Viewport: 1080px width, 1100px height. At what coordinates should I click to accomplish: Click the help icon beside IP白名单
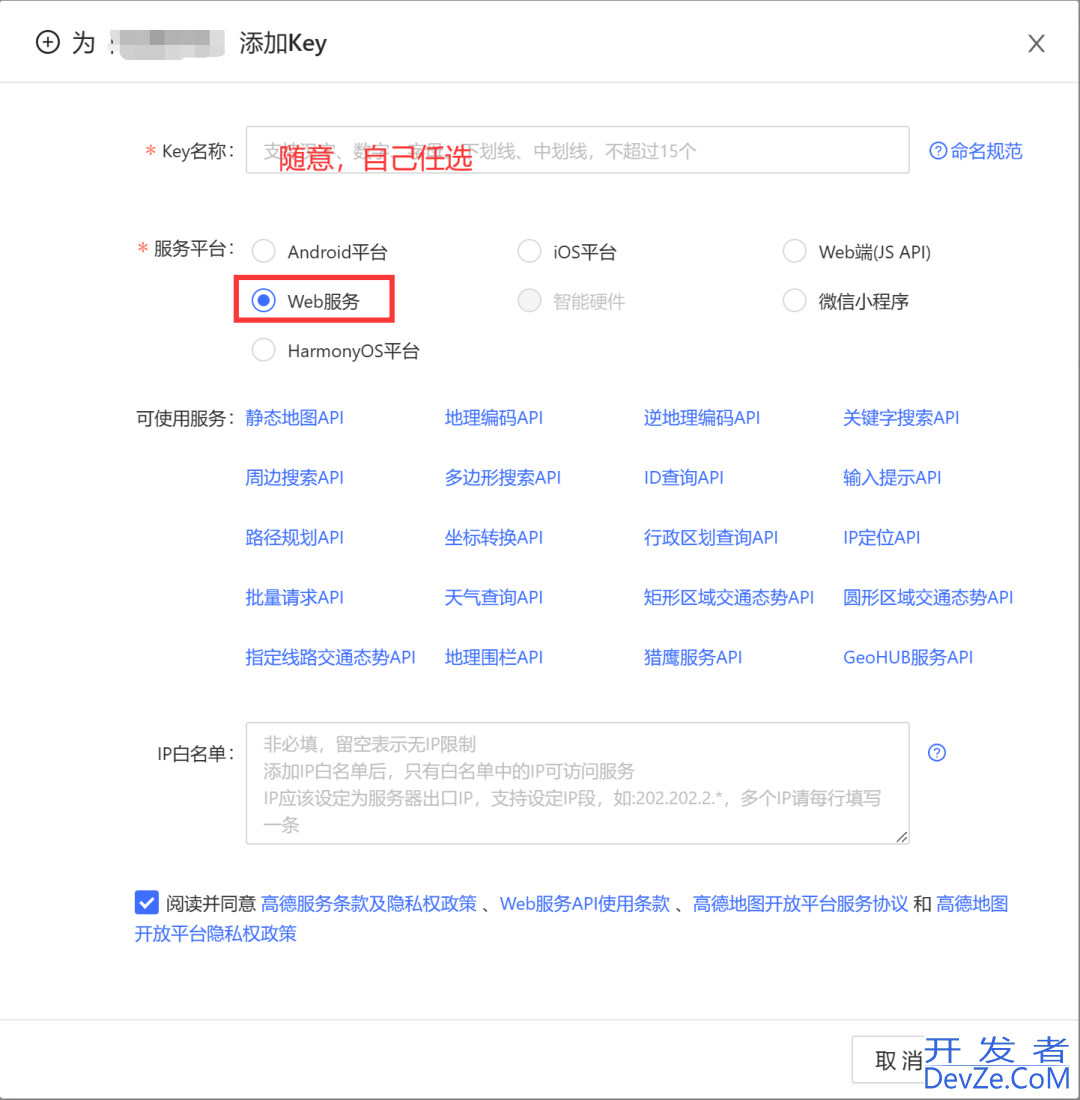[x=937, y=753]
